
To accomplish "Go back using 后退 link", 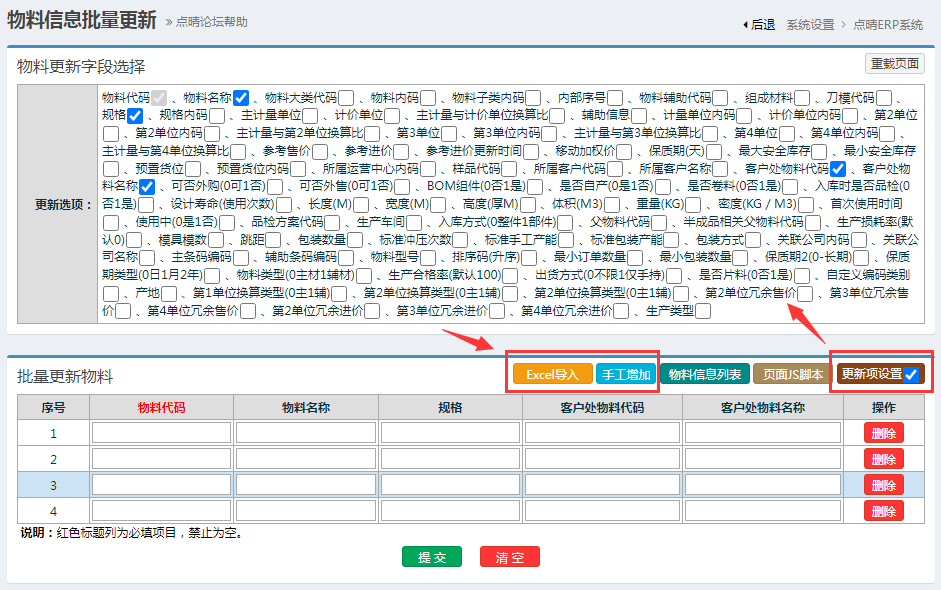I will point(762,24).
